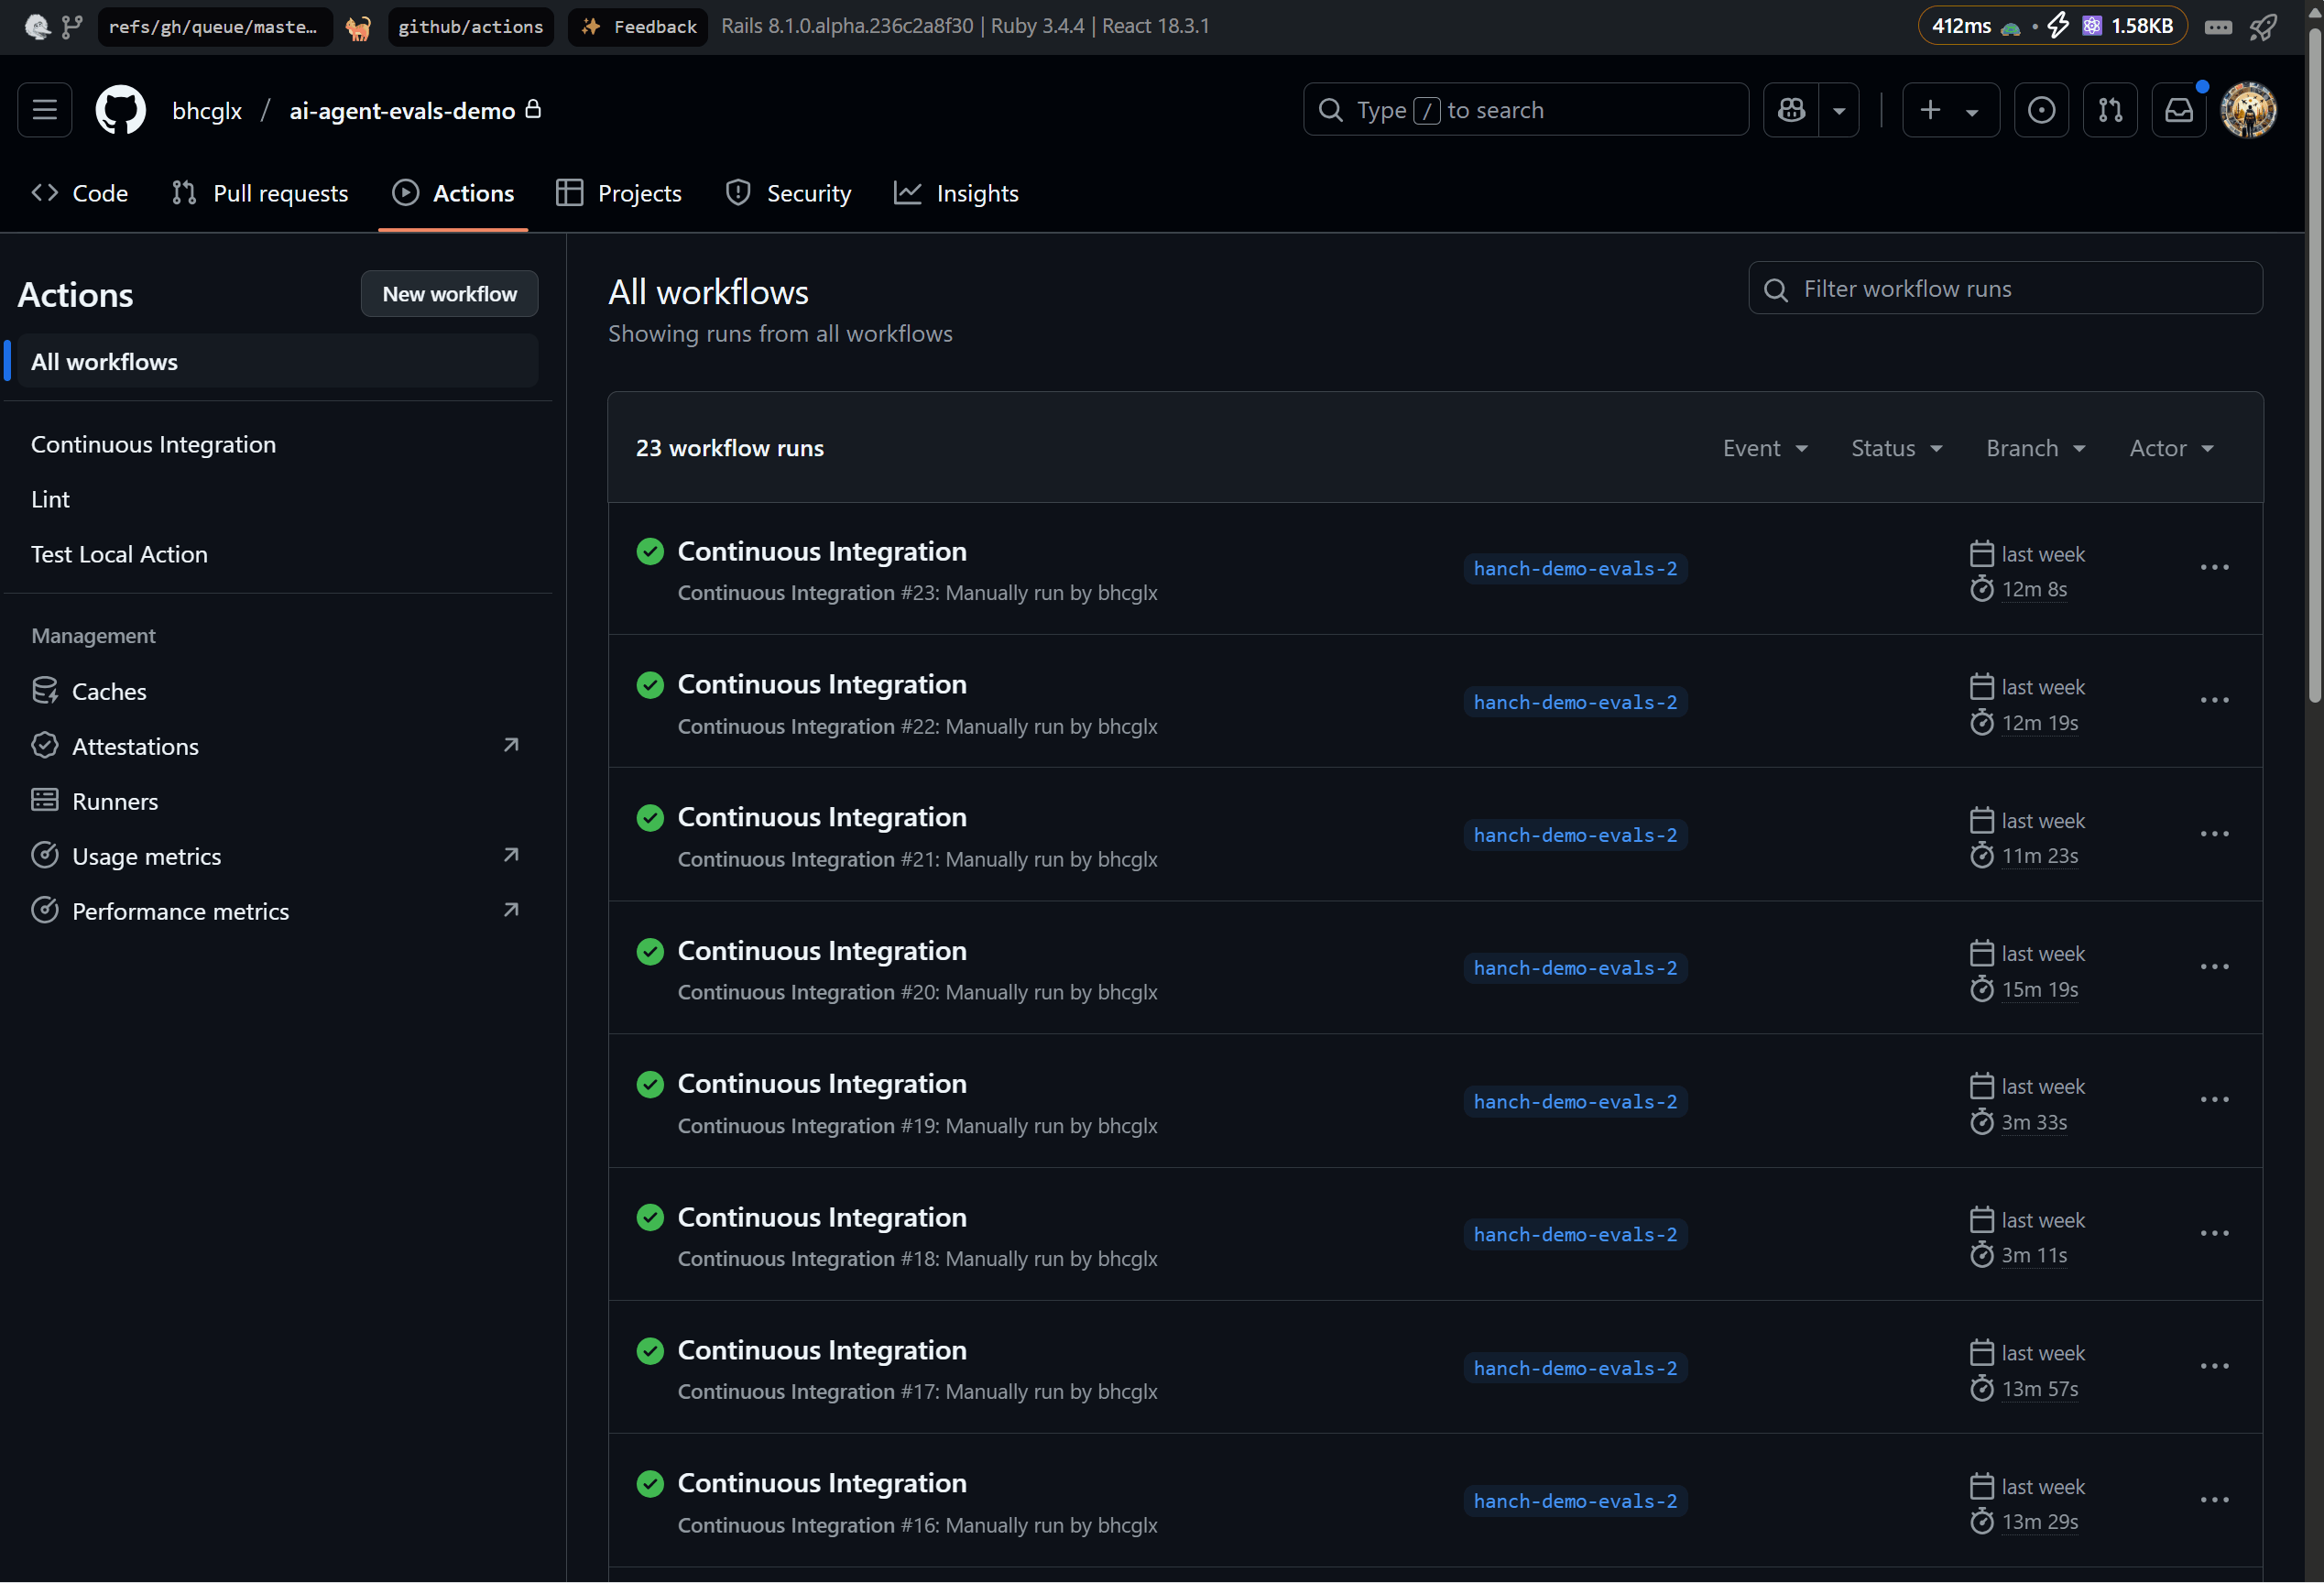Expand the Event filter dropdown
The width and height of the screenshot is (2324, 1583).
[x=1764, y=448]
